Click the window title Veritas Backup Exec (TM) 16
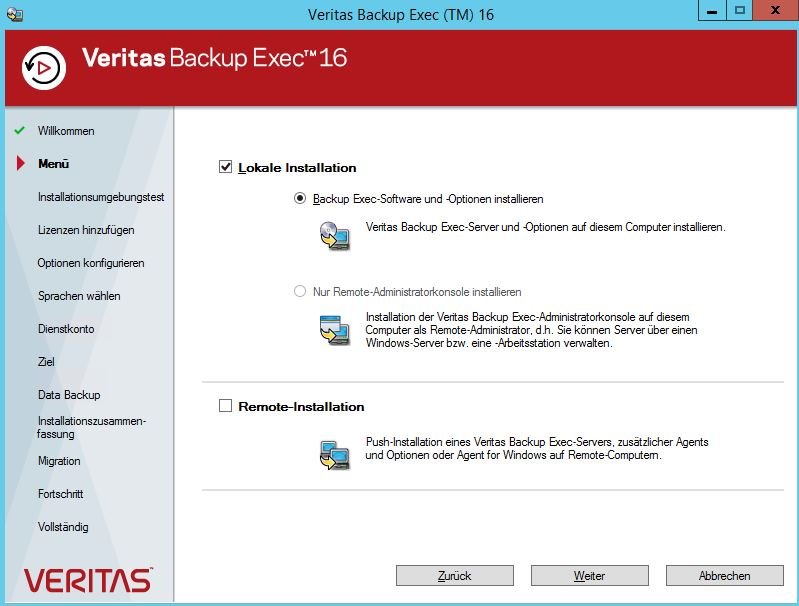Image resolution: width=799 pixels, height=606 pixels. coord(401,15)
